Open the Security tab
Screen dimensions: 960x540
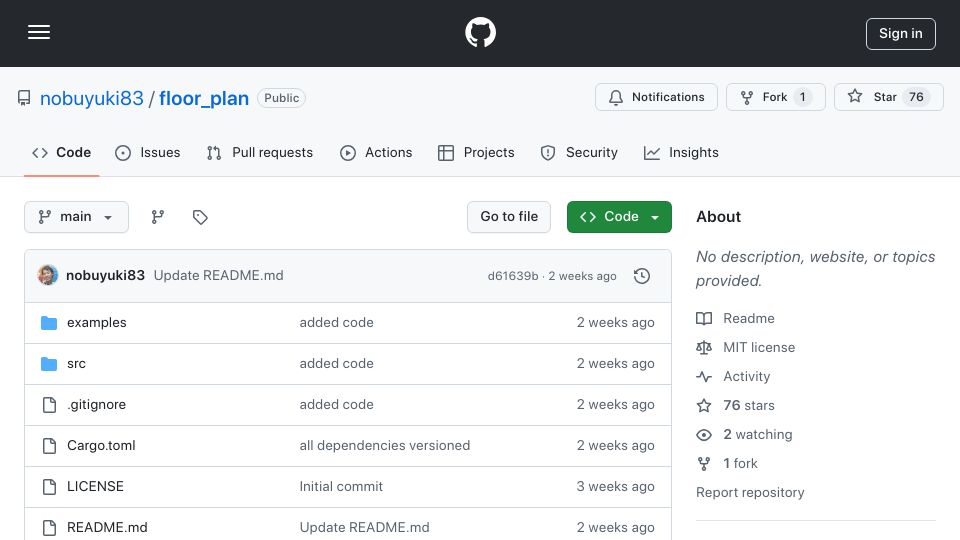(579, 152)
